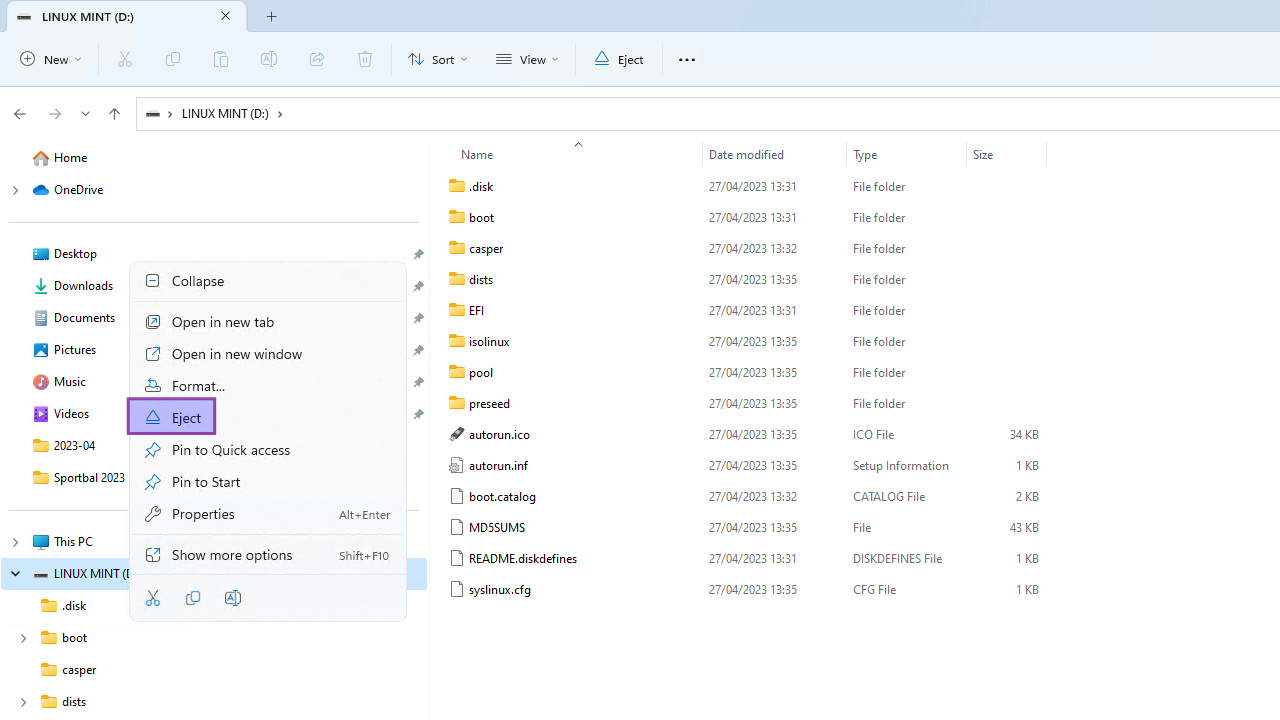
Task: Click the Delete trash icon in toolbar
Action: pyautogui.click(x=365, y=59)
